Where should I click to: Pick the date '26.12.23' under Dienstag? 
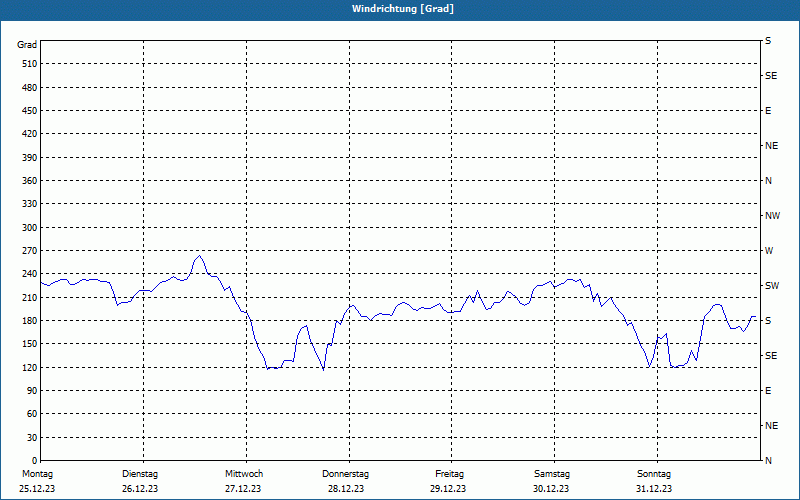140,489
